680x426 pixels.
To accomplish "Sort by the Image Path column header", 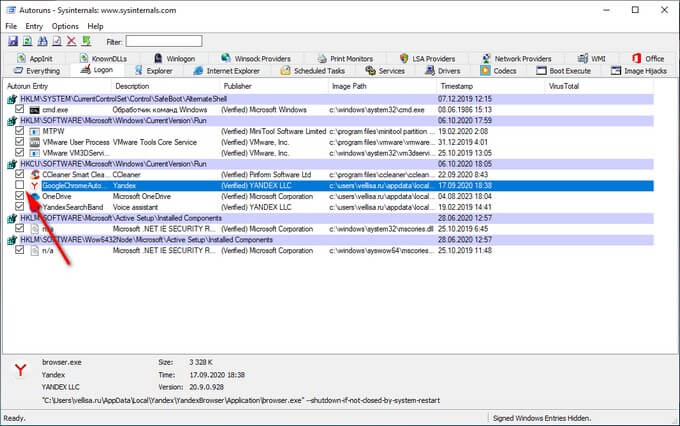I will coord(382,86).
